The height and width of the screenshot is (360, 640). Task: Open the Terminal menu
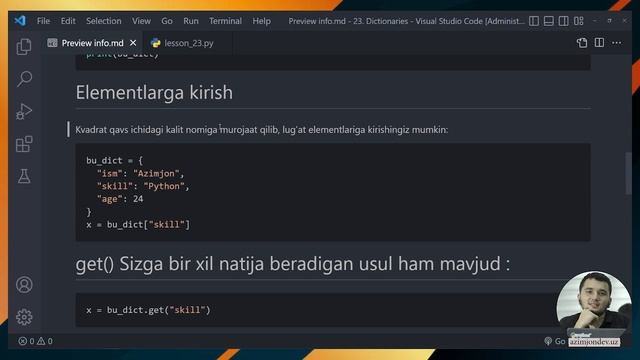225,21
